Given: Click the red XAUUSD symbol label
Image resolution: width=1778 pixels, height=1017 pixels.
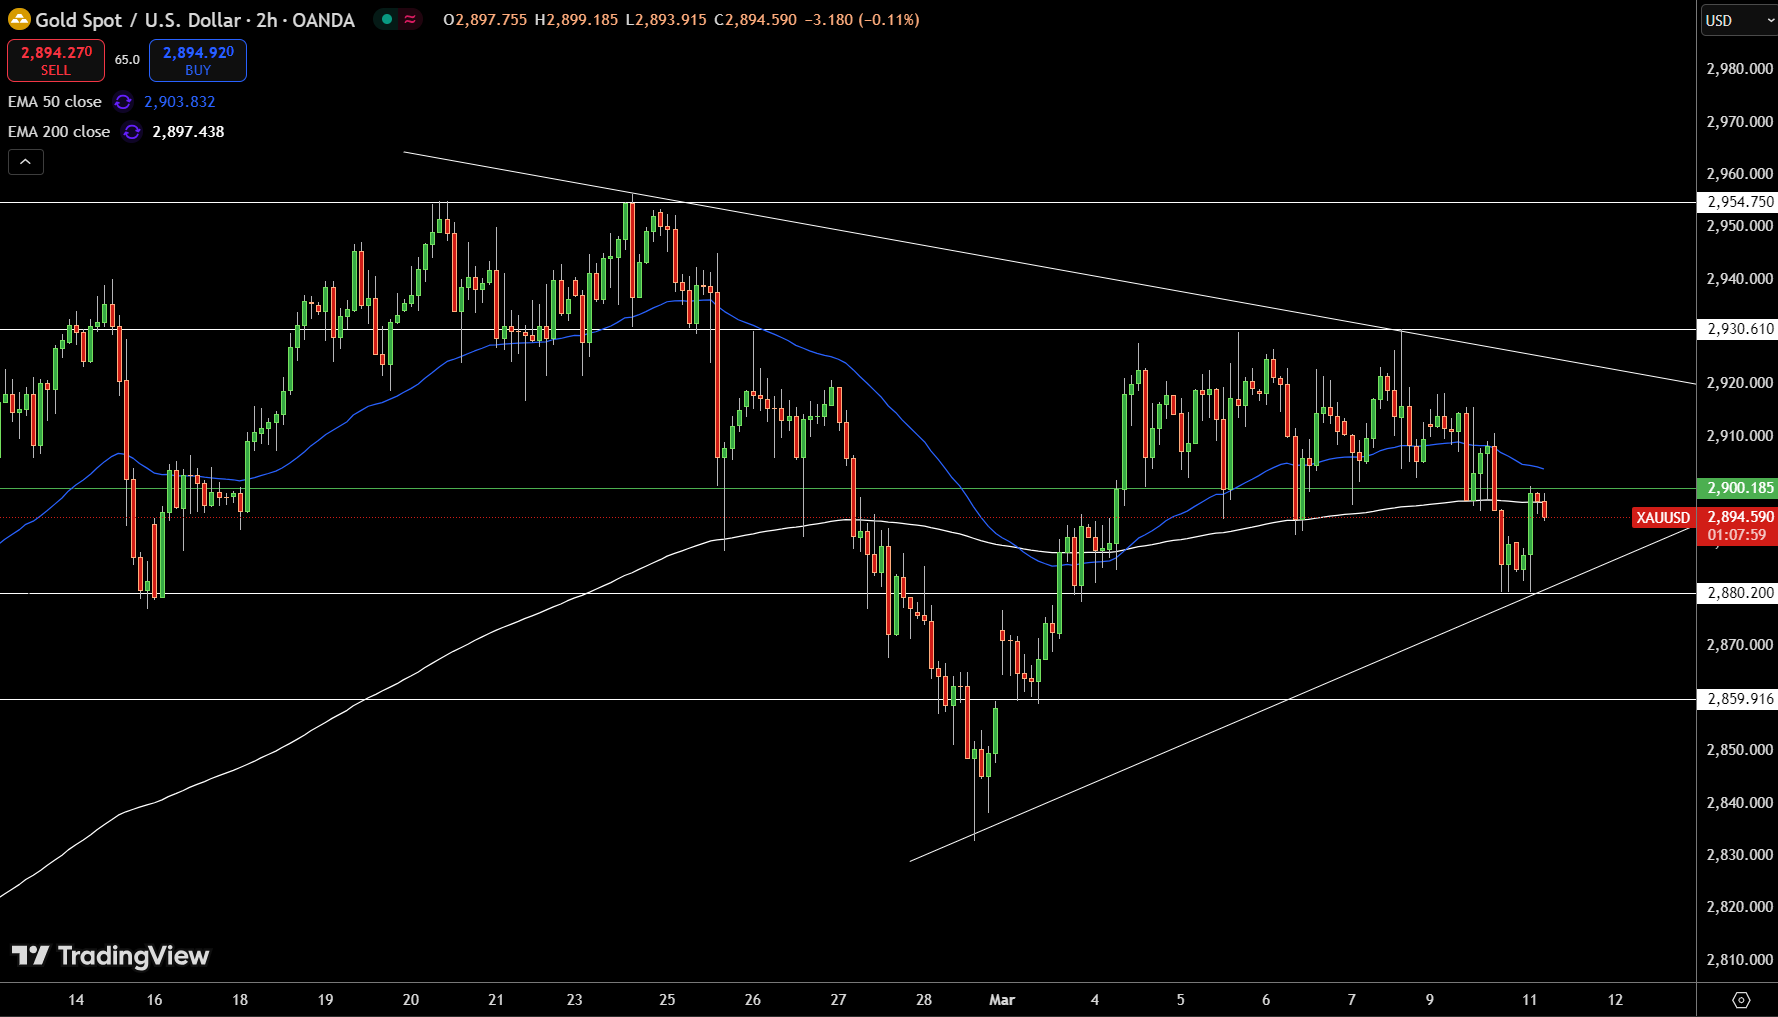Looking at the screenshot, I should tap(1663, 517).
